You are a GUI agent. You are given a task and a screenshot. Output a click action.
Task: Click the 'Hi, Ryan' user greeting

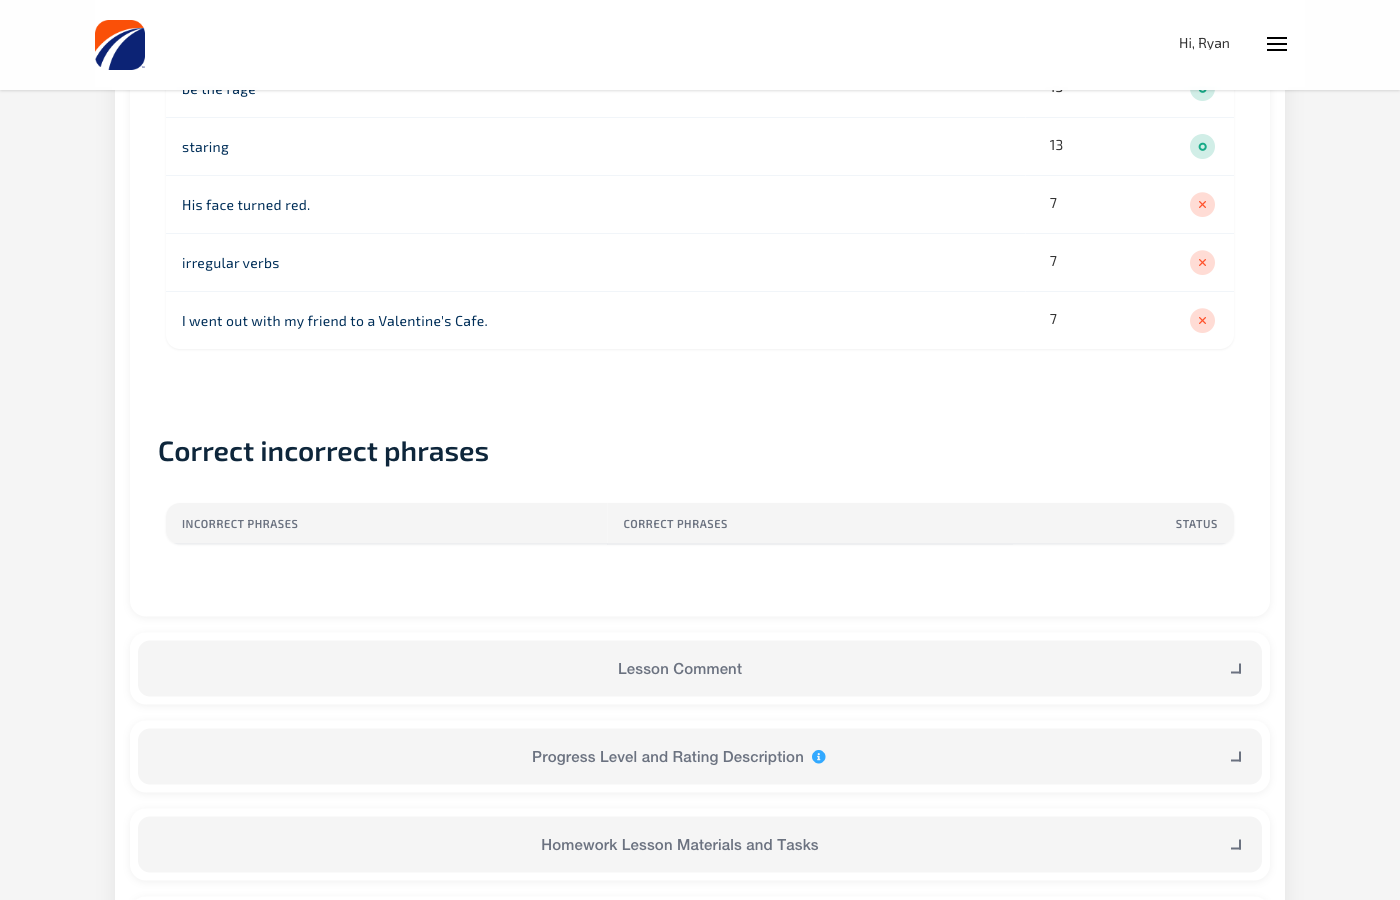pyautogui.click(x=1204, y=44)
